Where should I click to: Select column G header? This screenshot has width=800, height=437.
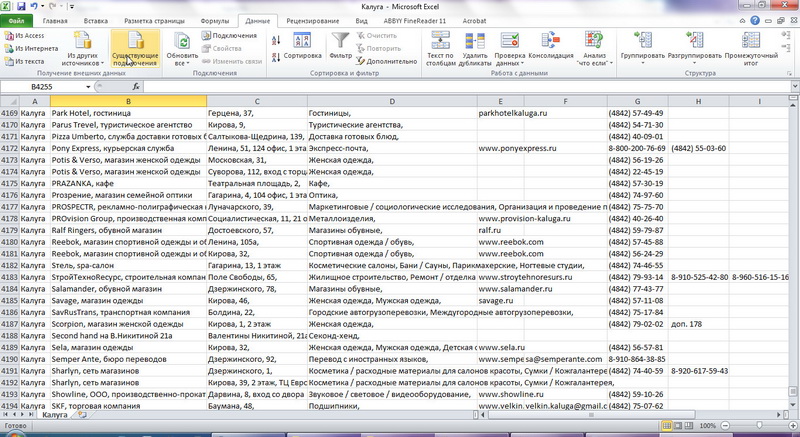point(637,101)
